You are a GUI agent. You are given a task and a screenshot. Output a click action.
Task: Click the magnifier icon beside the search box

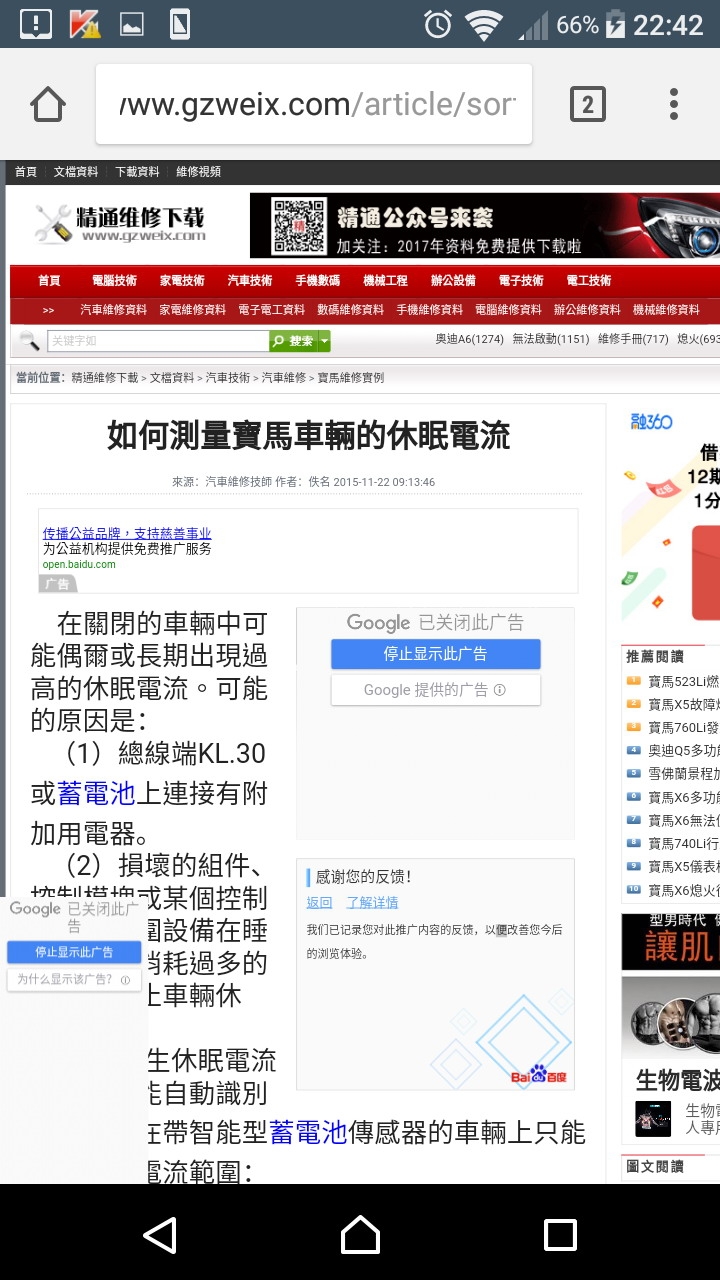tap(29, 341)
